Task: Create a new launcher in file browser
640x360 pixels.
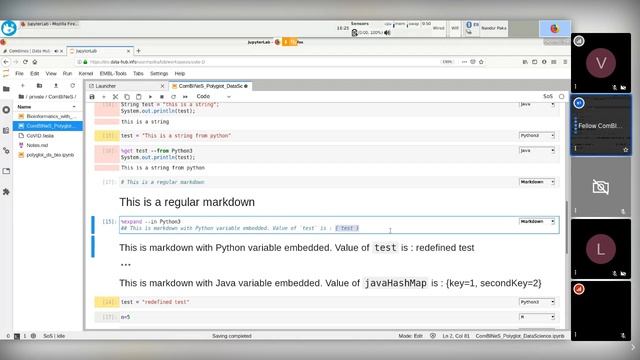Action: 23,86
